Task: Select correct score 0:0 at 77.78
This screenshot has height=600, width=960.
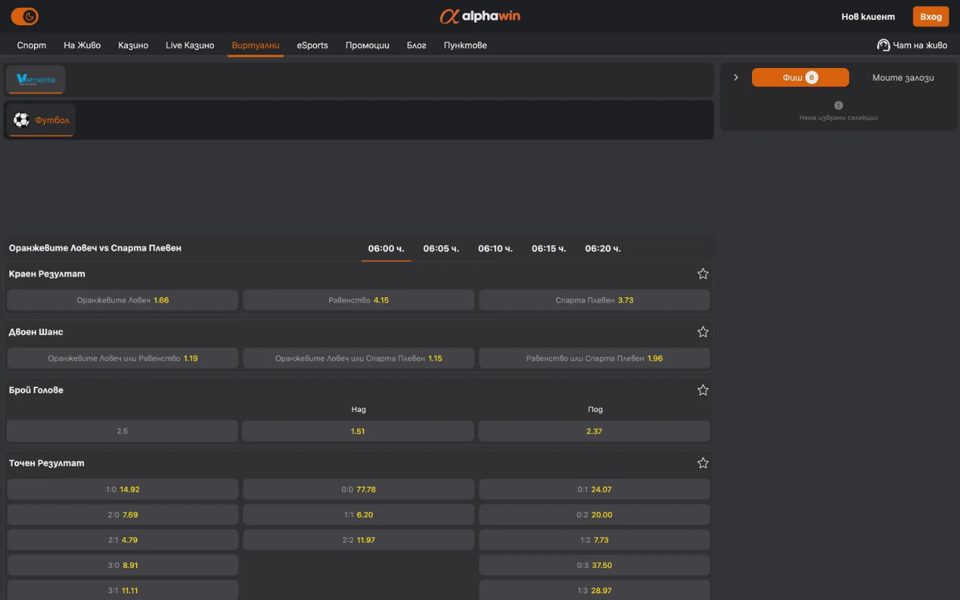Action: click(358, 489)
